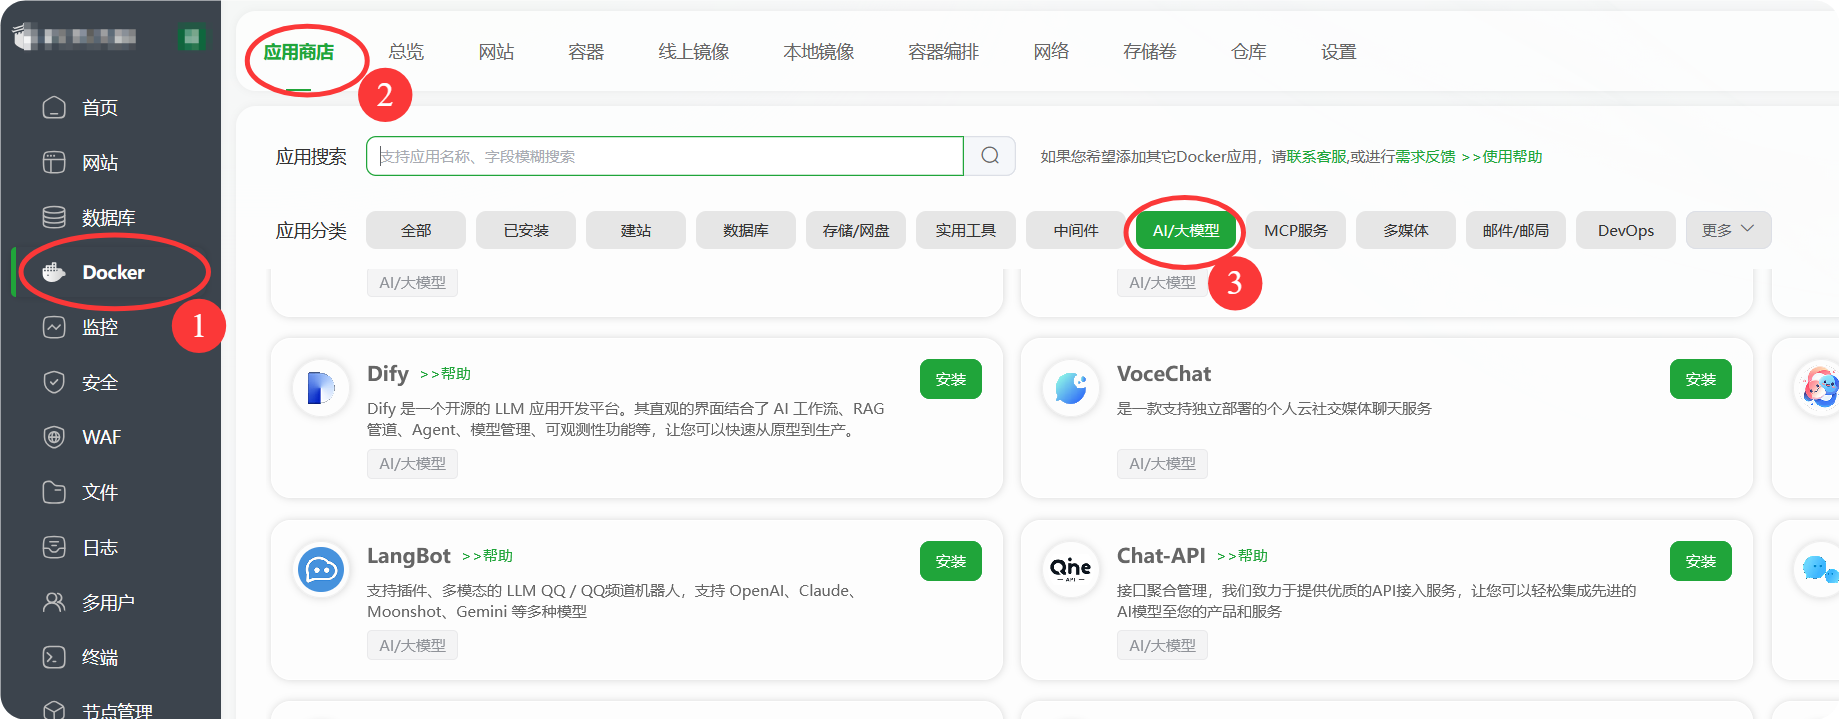Filter by 中间件 category
Image resolution: width=1839 pixels, height=719 pixels.
pos(1076,230)
